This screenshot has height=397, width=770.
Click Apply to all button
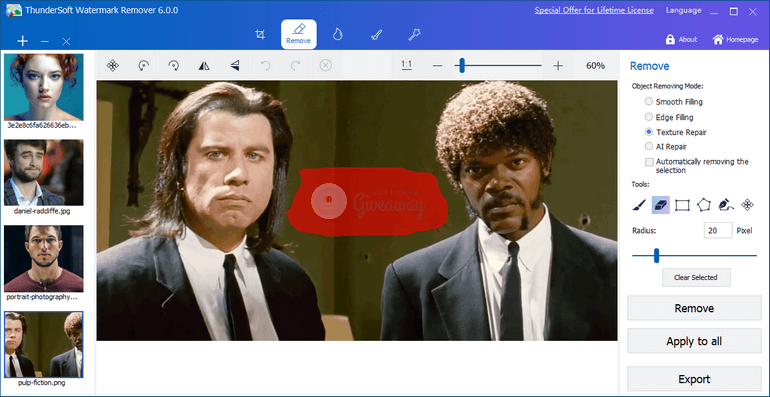point(694,341)
